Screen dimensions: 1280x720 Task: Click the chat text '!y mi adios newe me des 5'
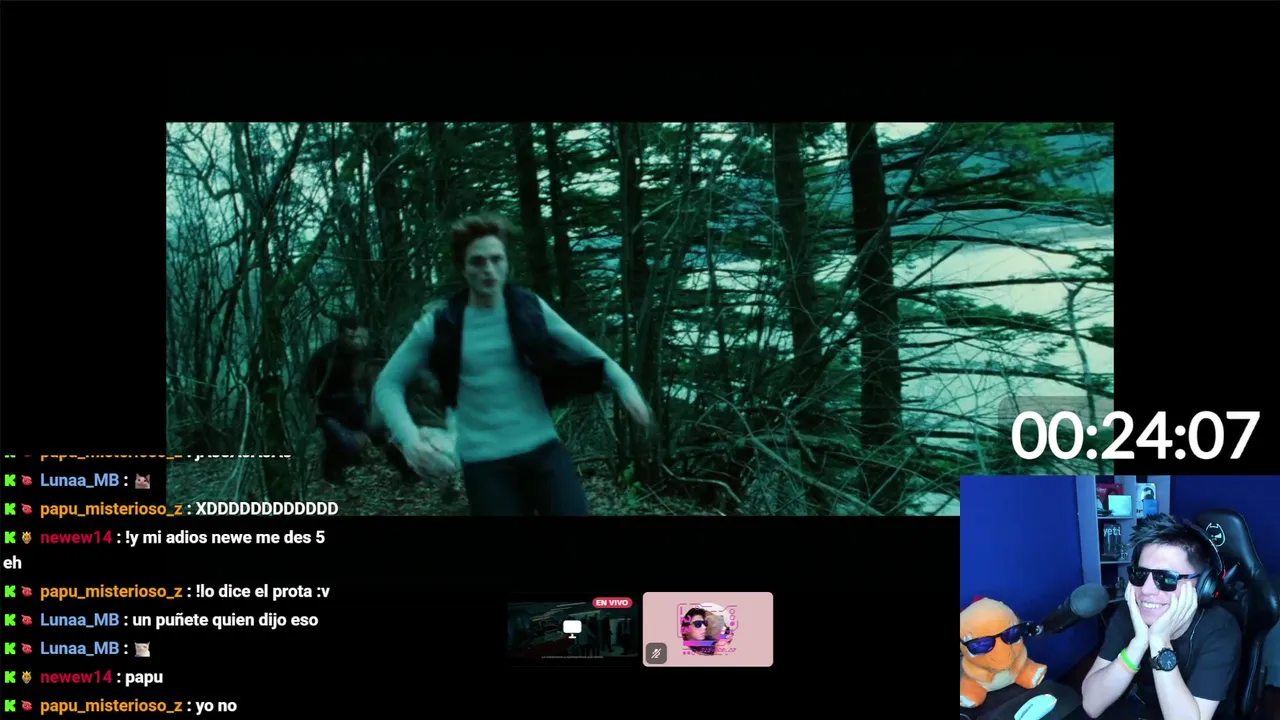pyautogui.click(x=225, y=538)
